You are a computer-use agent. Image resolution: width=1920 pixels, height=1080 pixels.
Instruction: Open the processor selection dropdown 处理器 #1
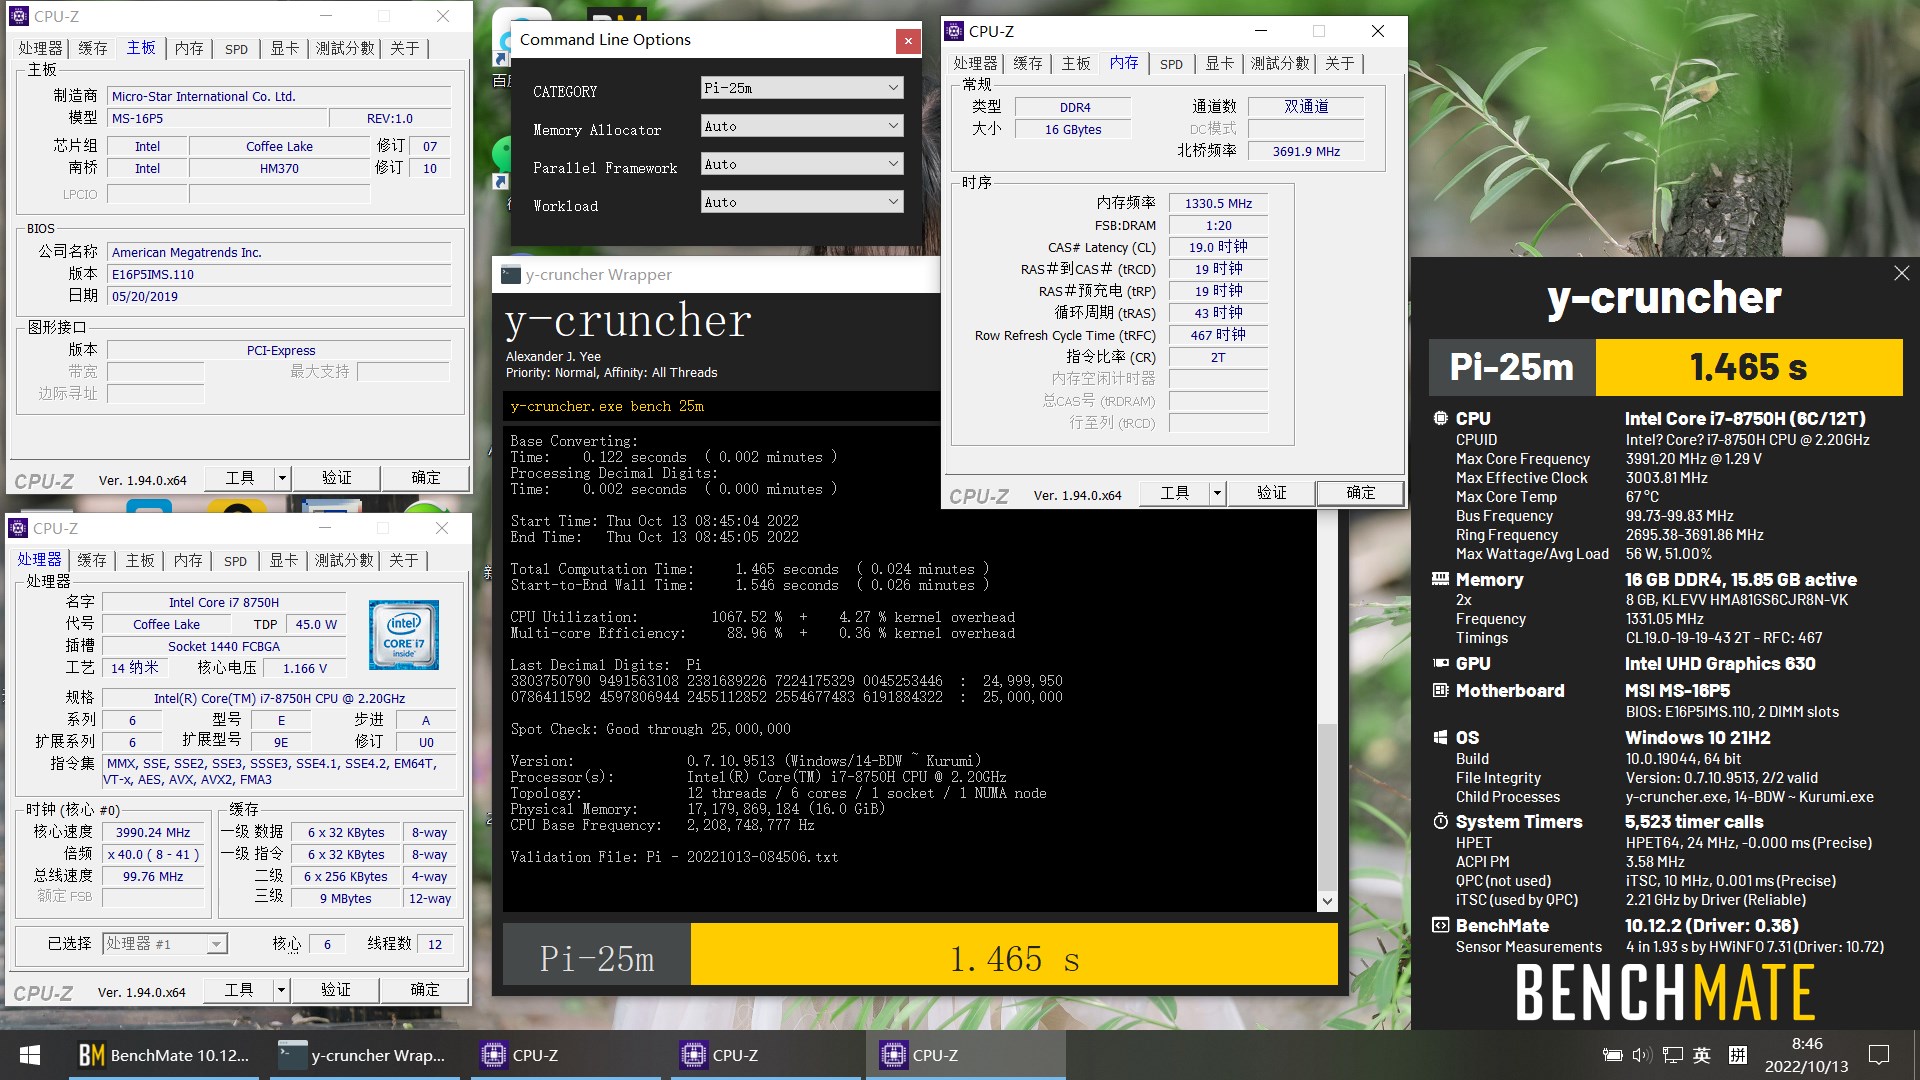coord(165,944)
